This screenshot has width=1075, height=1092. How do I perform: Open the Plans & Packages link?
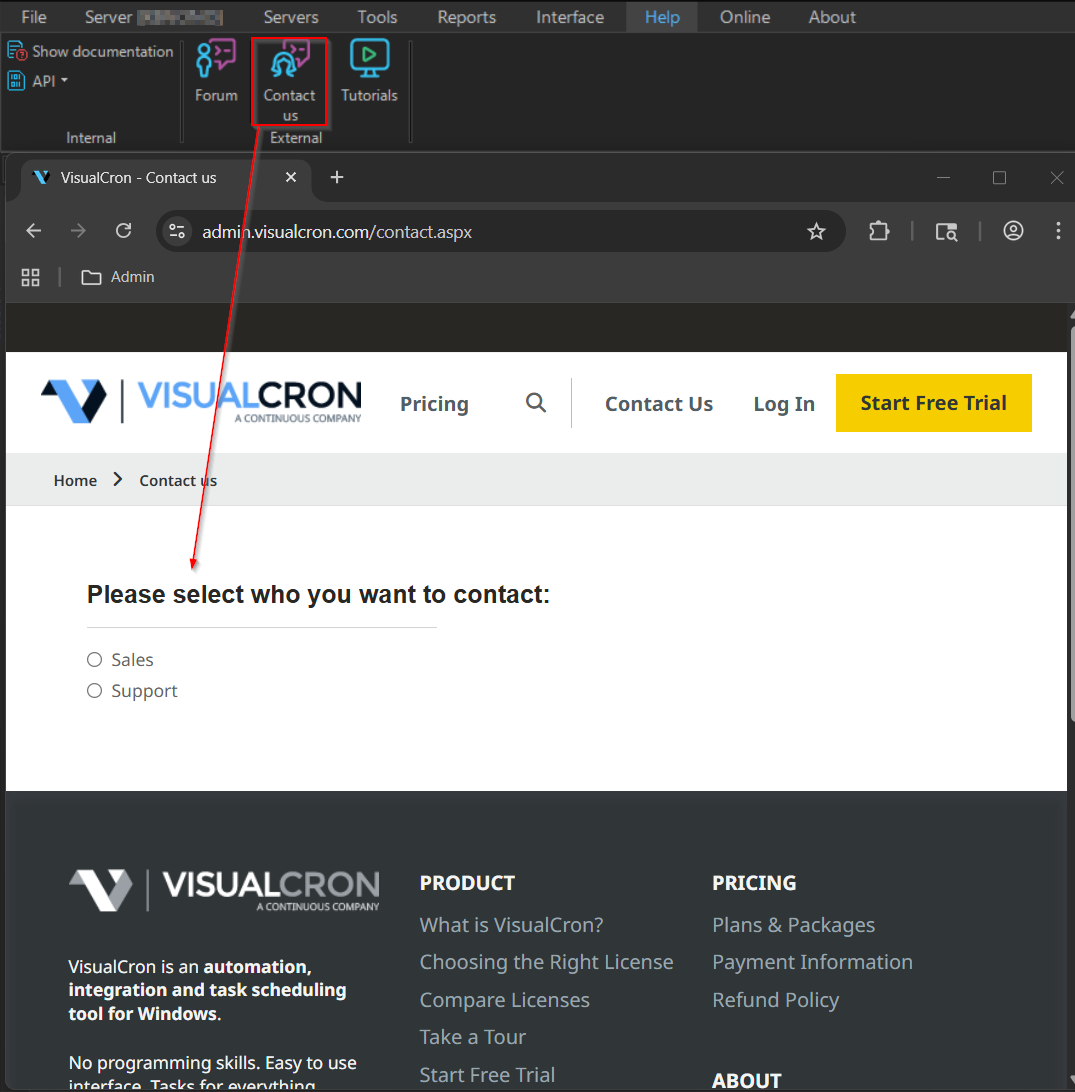pyautogui.click(x=793, y=925)
